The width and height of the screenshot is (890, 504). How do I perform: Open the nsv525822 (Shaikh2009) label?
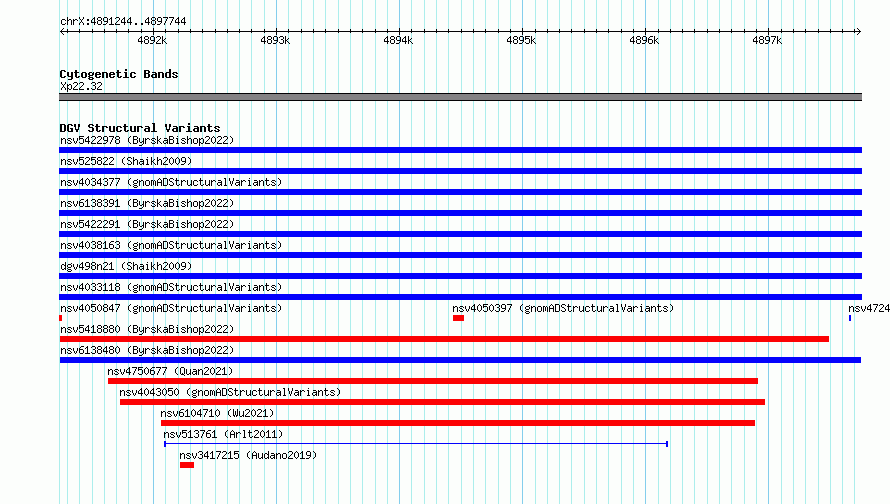coord(126,161)
